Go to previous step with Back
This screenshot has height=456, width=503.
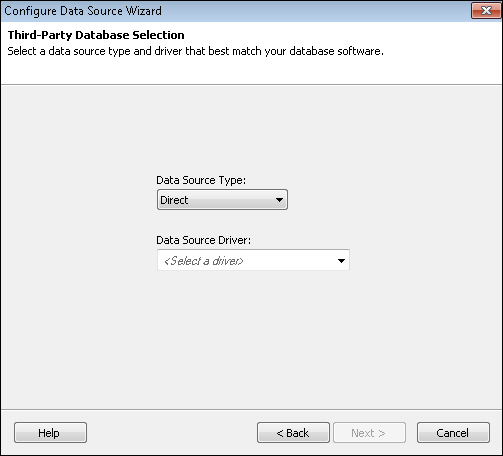293,433
